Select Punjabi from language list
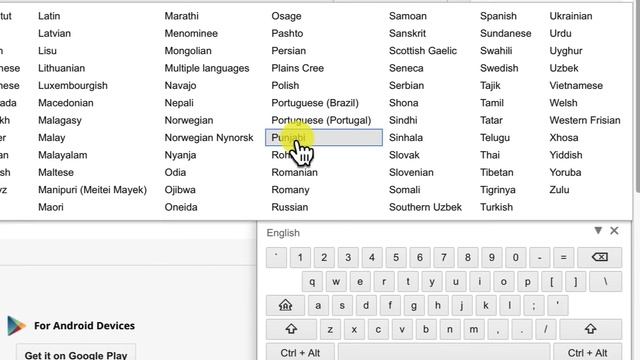Viewport: 640px width, 360px height. [x=324, y=138]
